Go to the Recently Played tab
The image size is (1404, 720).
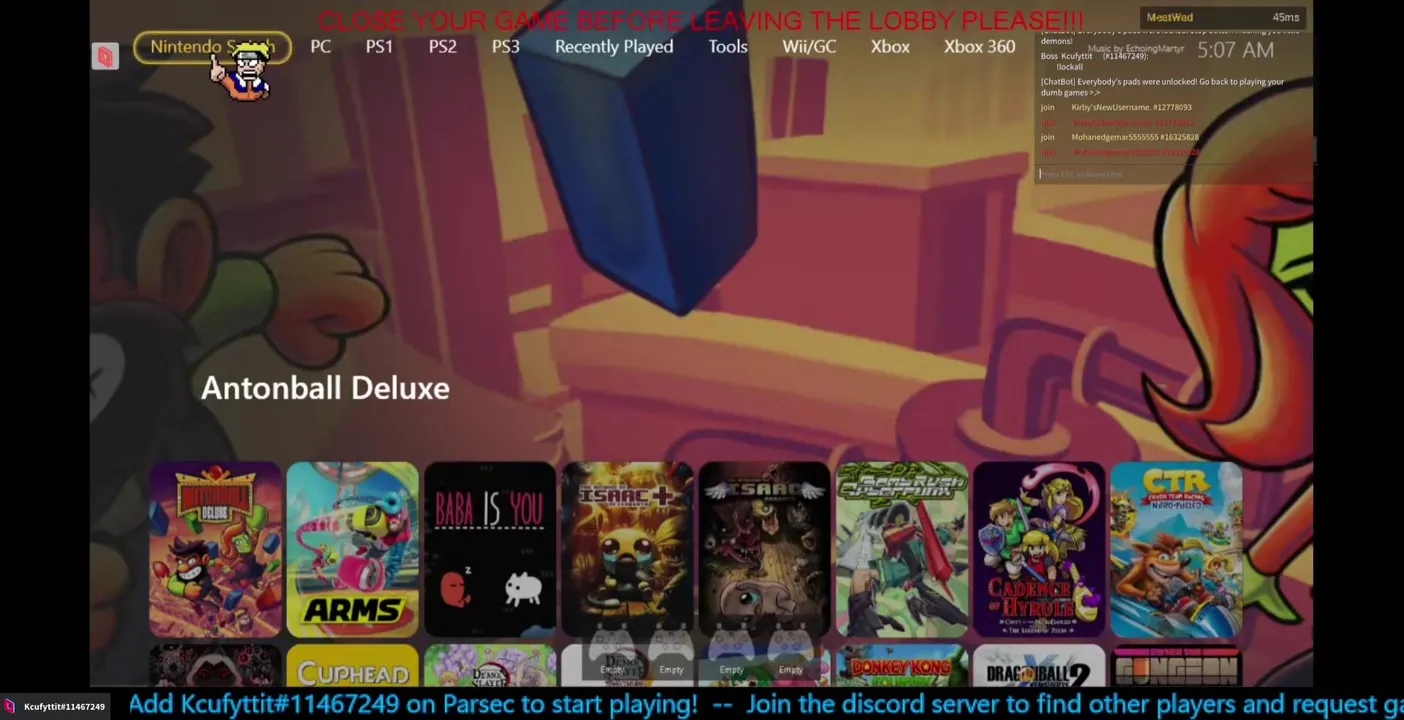click(614, 47)
